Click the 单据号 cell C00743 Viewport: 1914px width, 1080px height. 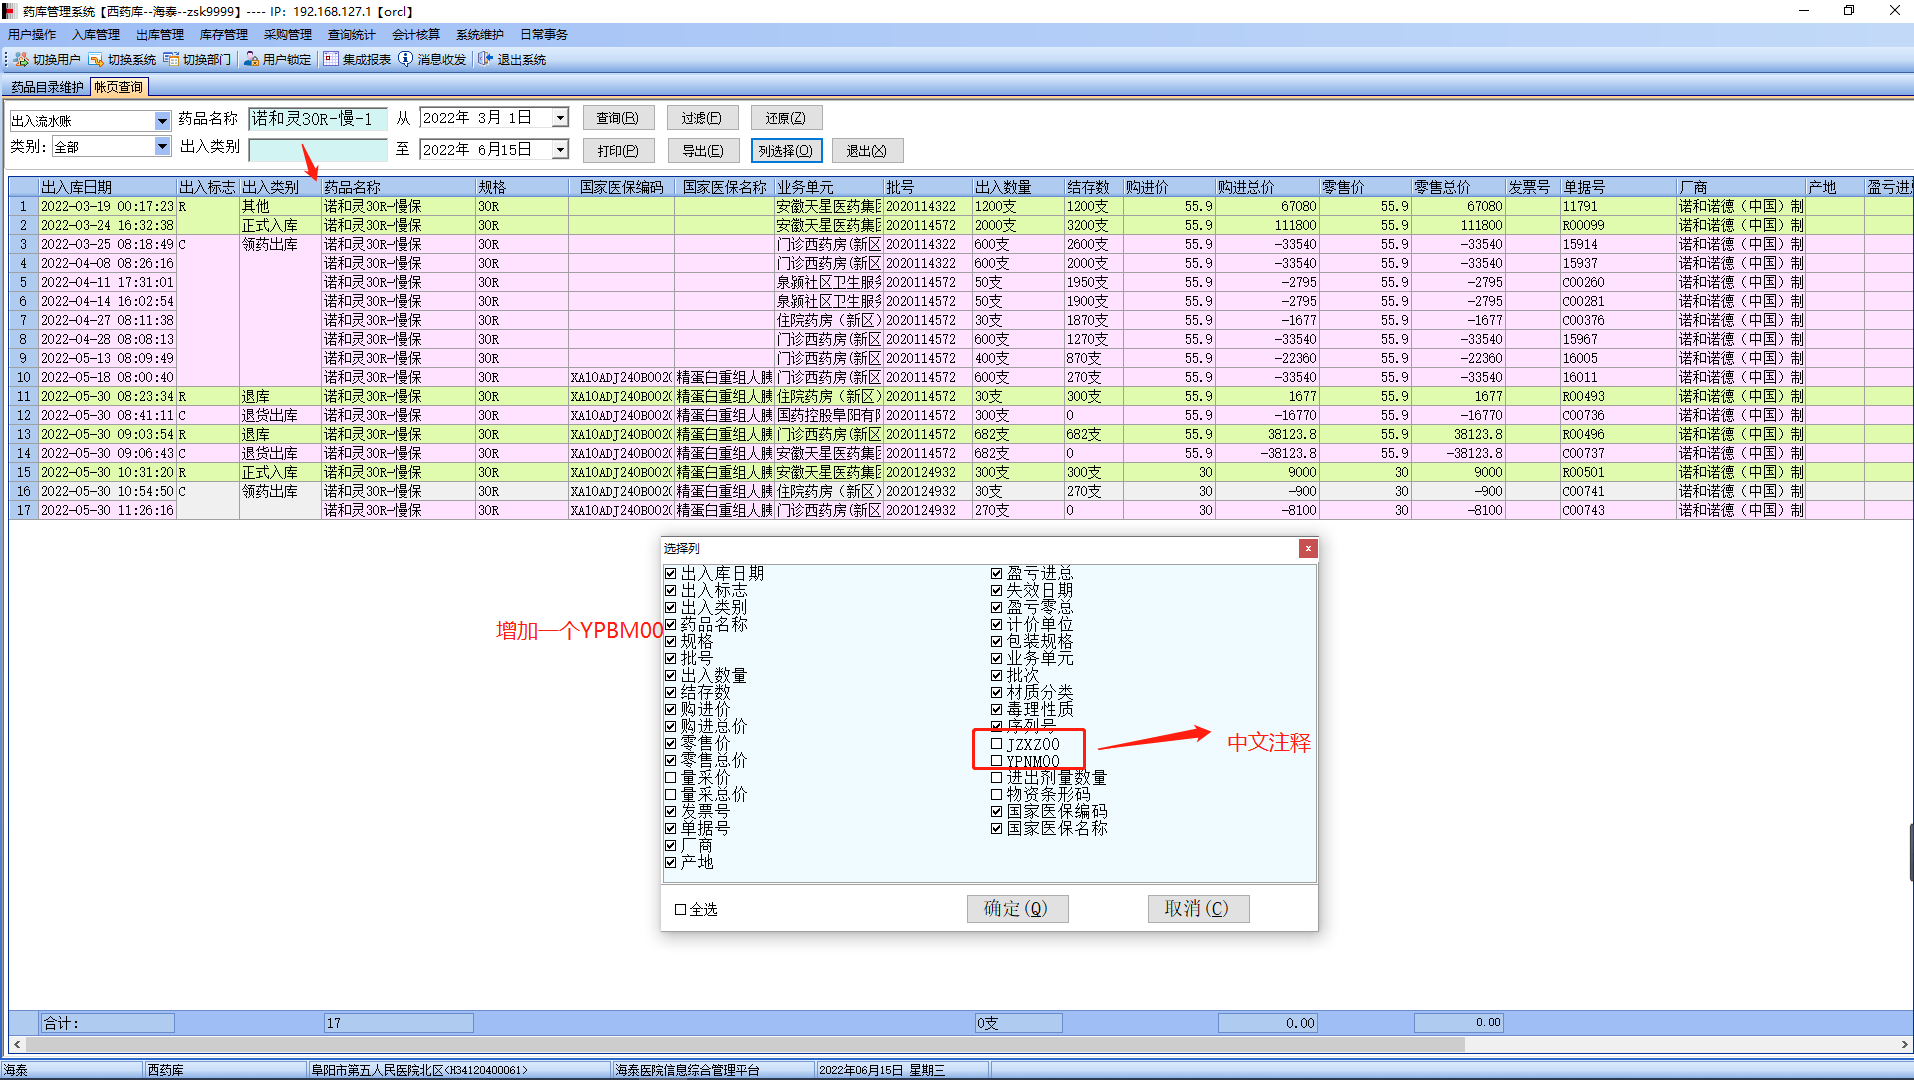[x=1618, y=511]
